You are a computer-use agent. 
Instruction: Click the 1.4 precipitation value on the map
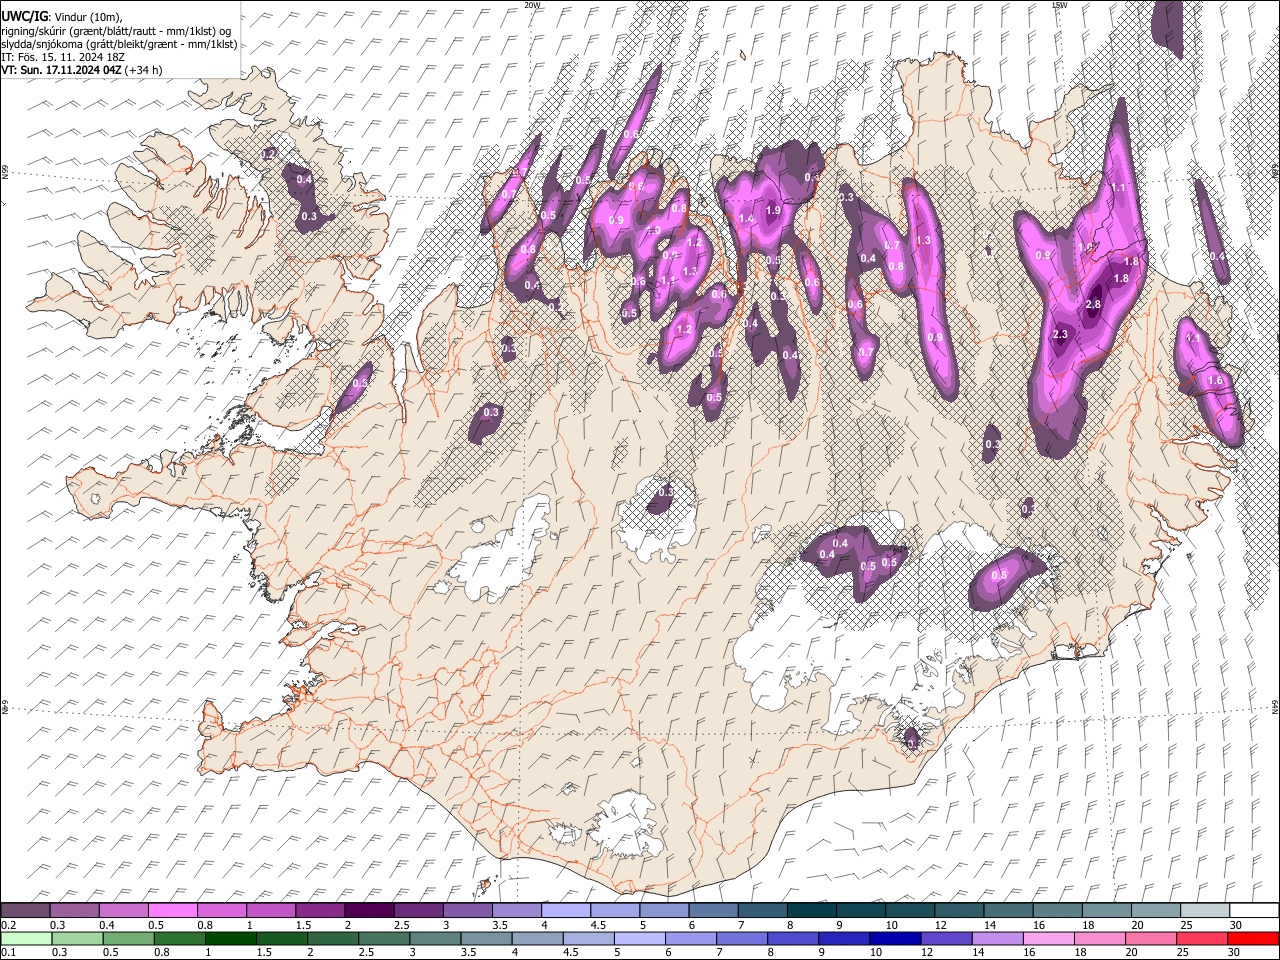tap(745, 219)
